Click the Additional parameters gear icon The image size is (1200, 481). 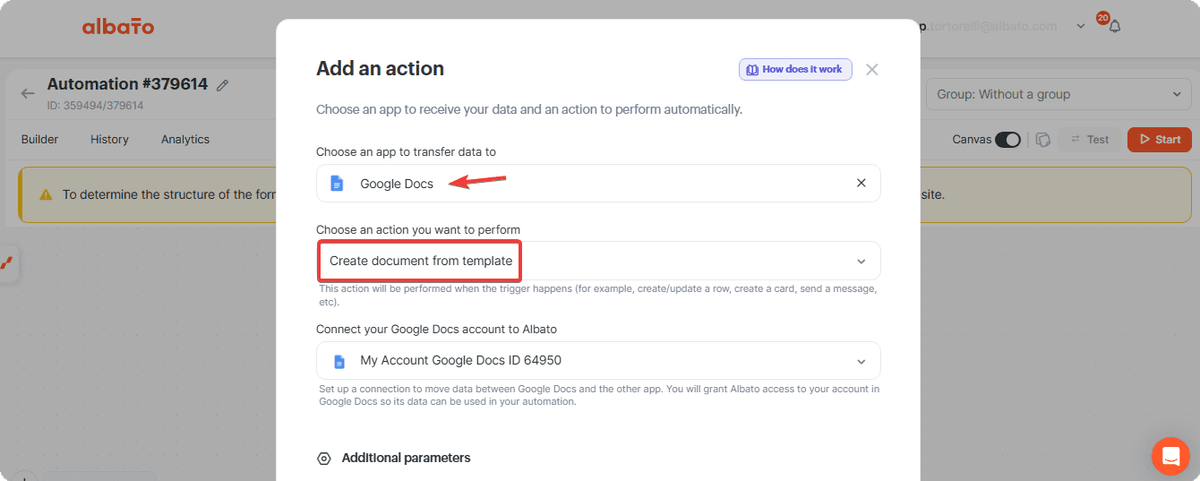pos(324,458)
